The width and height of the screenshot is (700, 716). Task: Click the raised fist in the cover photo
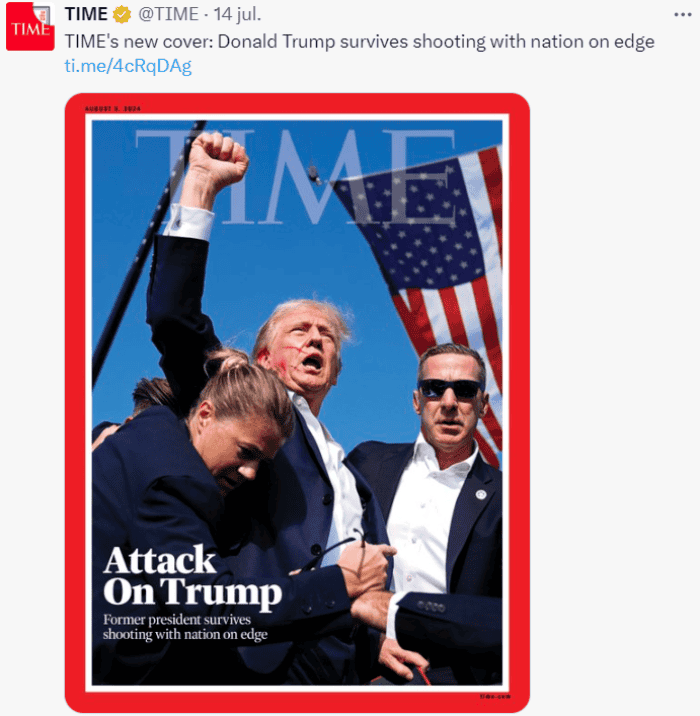[x=218, y=160]
